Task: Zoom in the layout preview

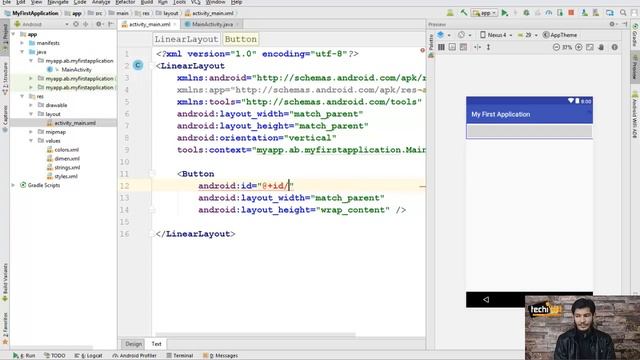Action: 578,47
